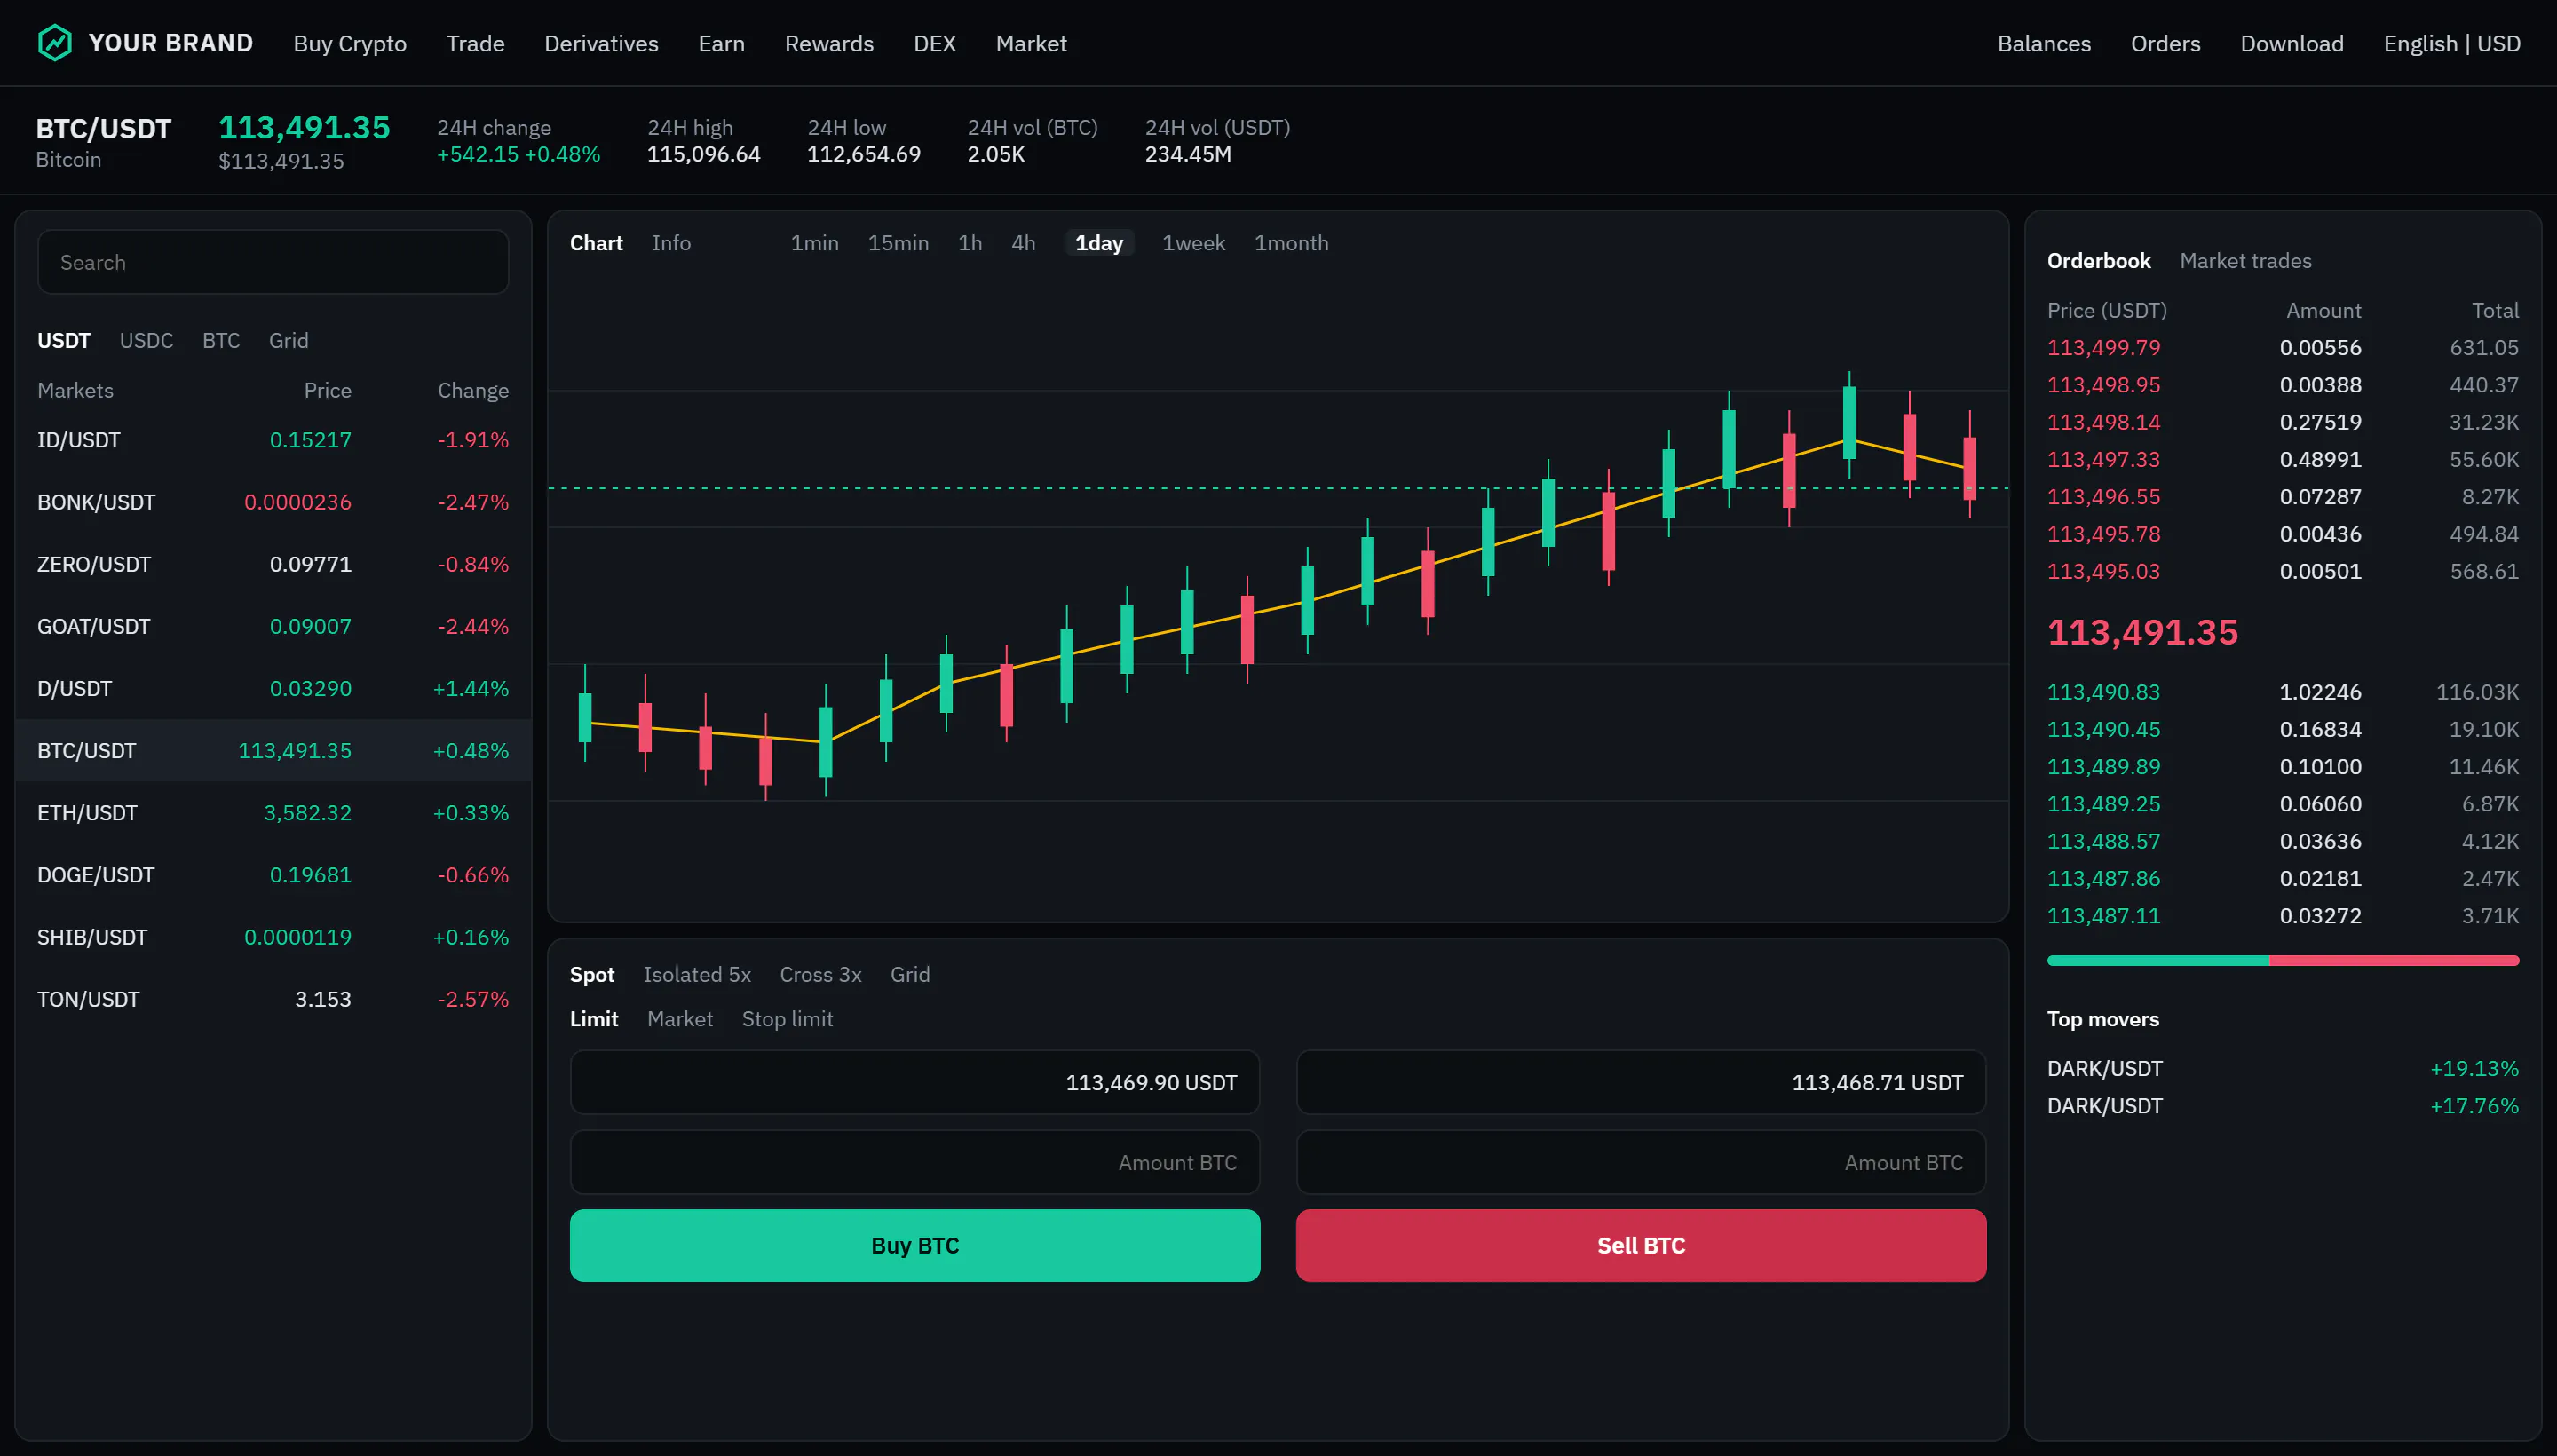Viewport: 2557px width, 1456px height.
Task: Switch to the Info tab
Action: click(x=671, y=243)
